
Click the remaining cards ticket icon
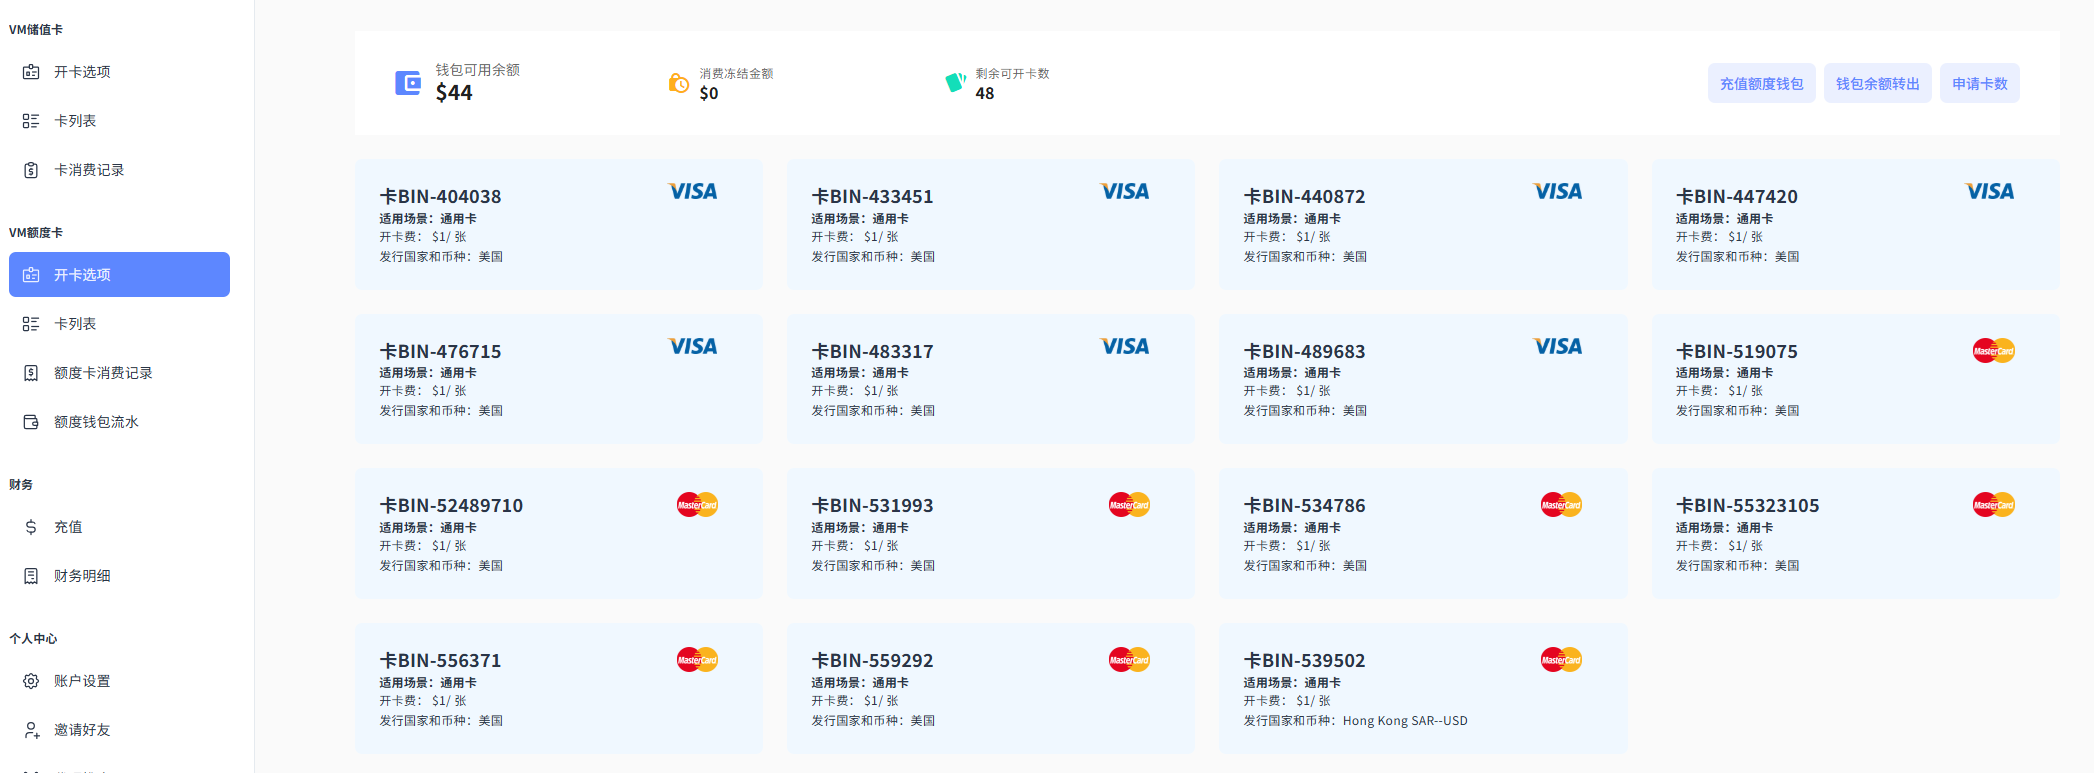coord(955,82)
